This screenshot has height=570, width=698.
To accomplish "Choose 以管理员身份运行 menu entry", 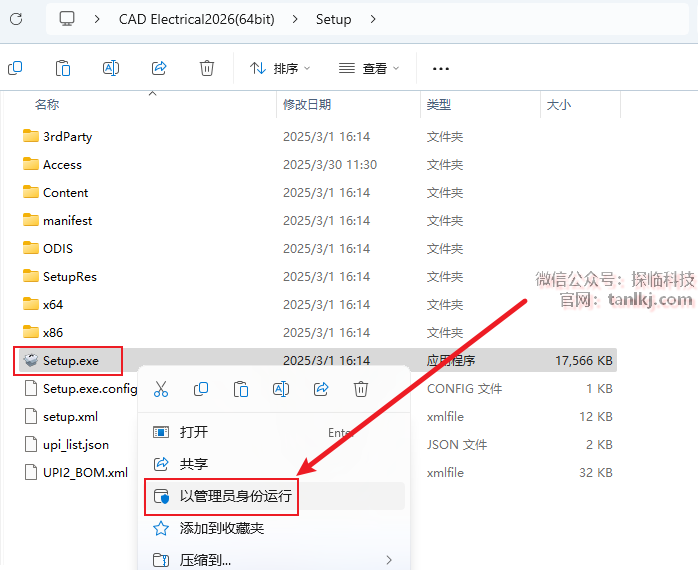I will click(x=275, y=496).
